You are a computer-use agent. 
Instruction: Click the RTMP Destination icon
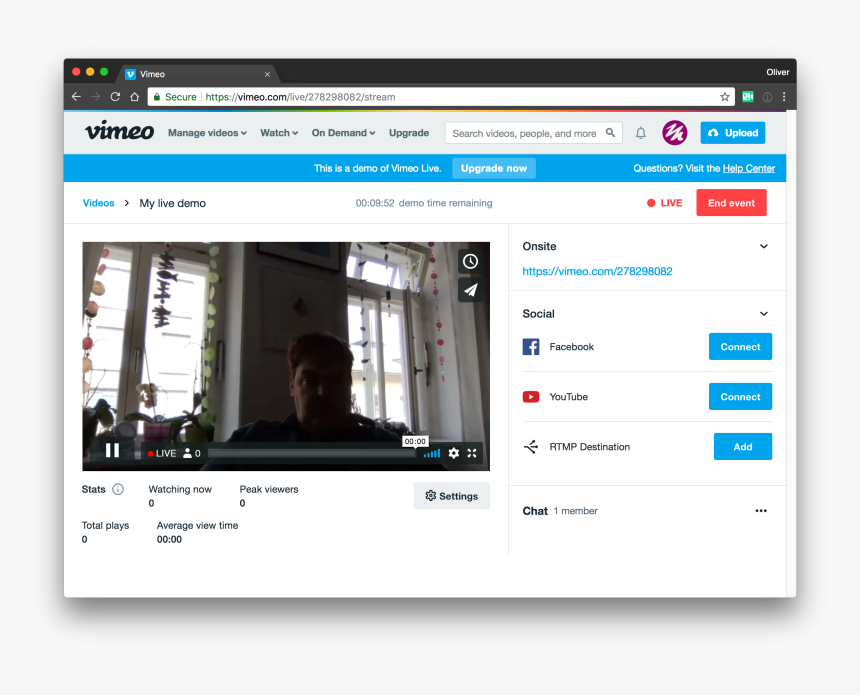(x=531, y=447)
